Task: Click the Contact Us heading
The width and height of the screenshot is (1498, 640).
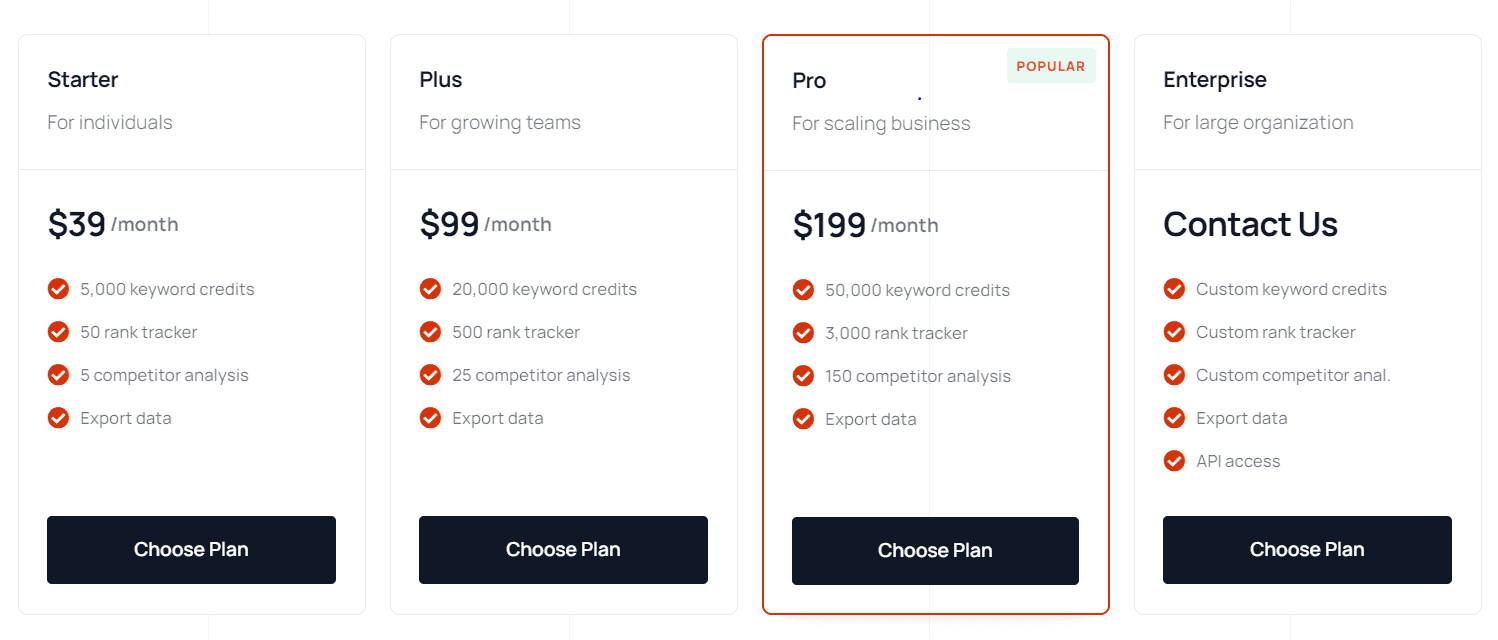Action: click(x=1250, y=224)
